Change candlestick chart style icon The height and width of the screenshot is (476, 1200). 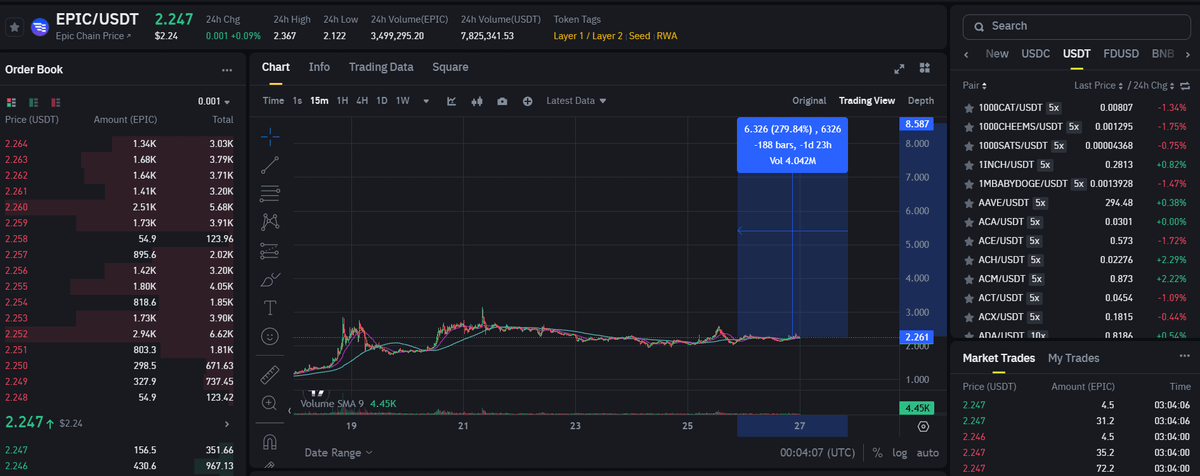pos(477,101)
